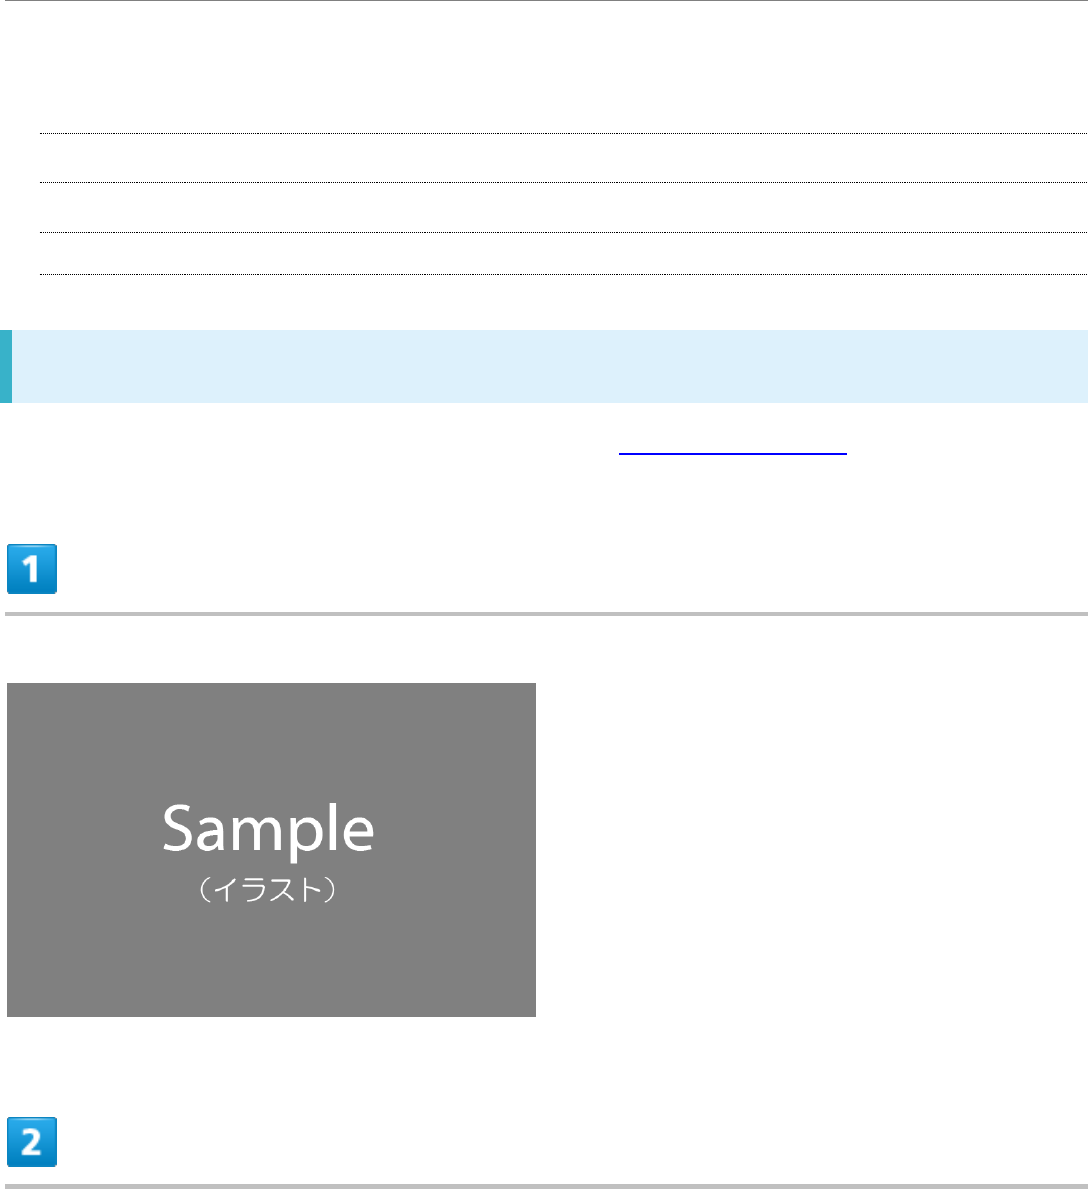Click the teal accent bar on the section header
Screen dimensions: 1088x1189
(6, 366)
